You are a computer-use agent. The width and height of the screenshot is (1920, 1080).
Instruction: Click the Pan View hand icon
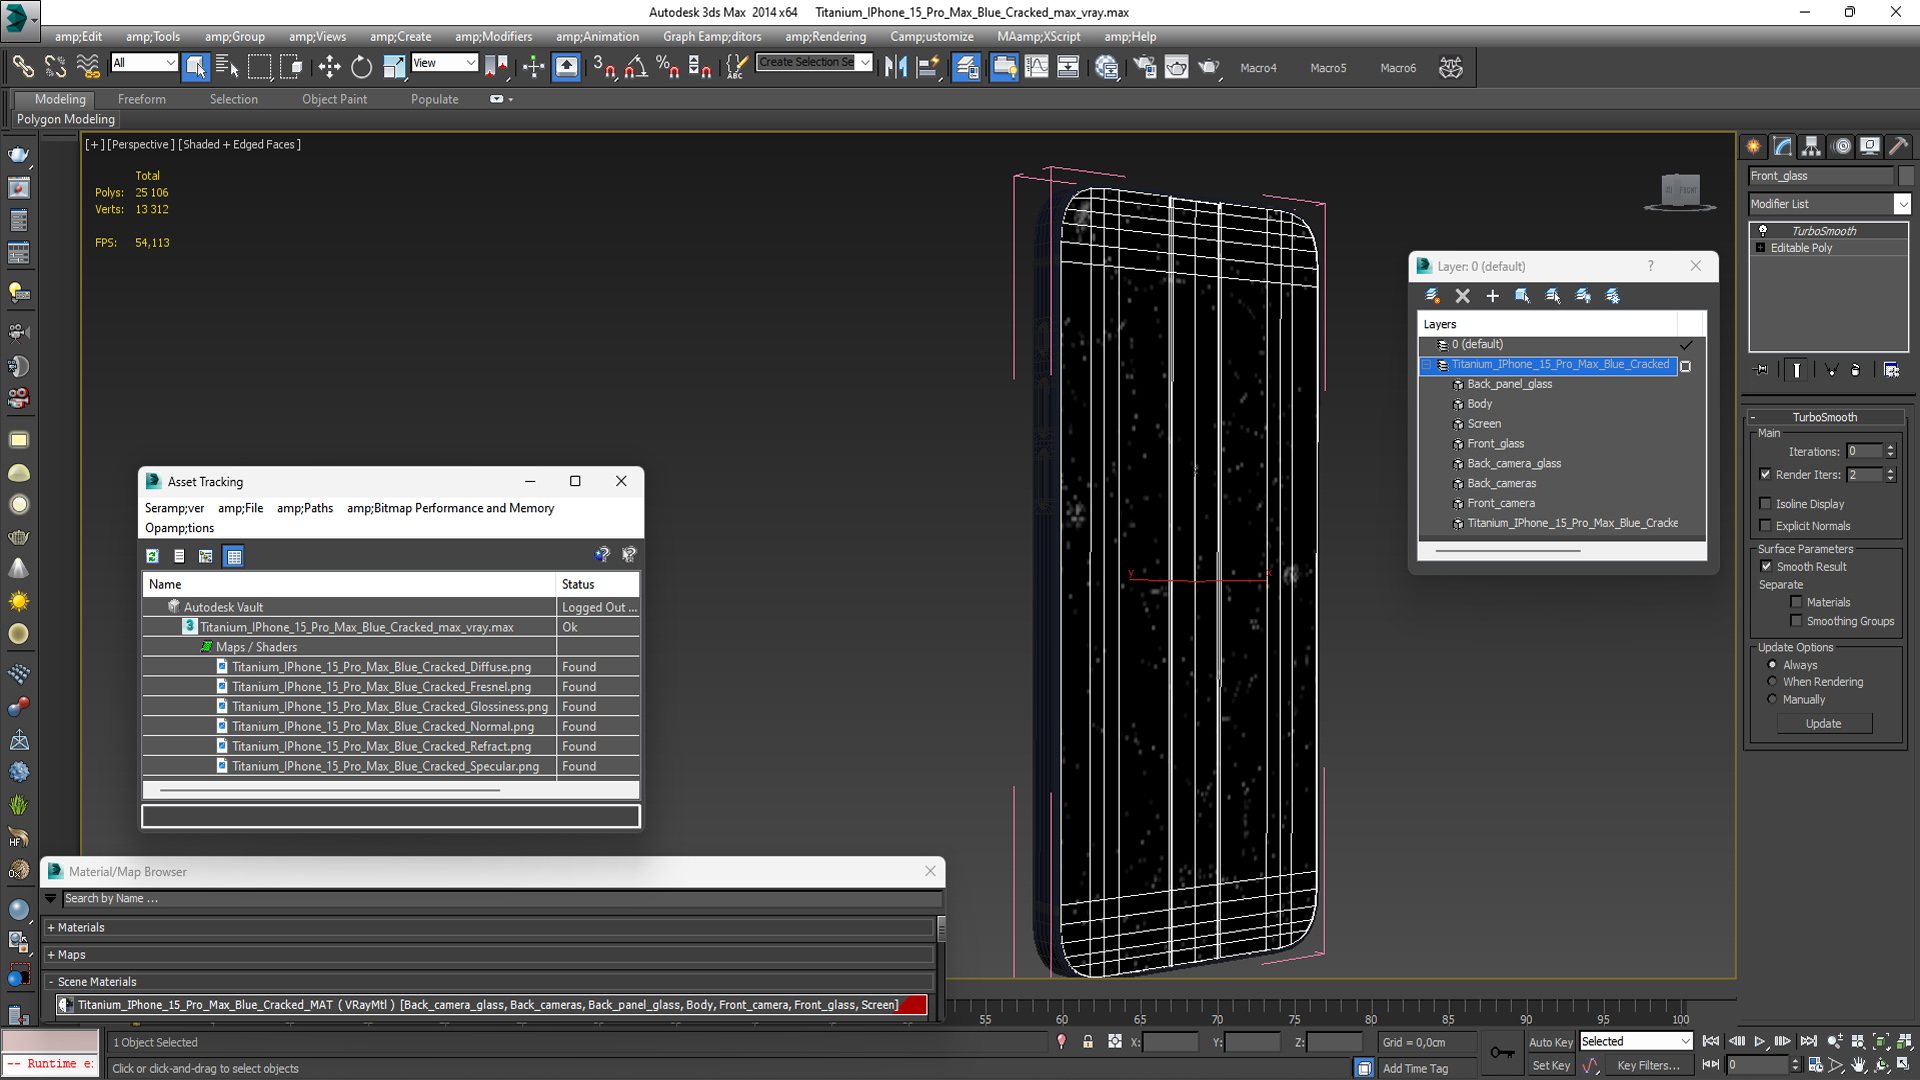(1858, 1066)
